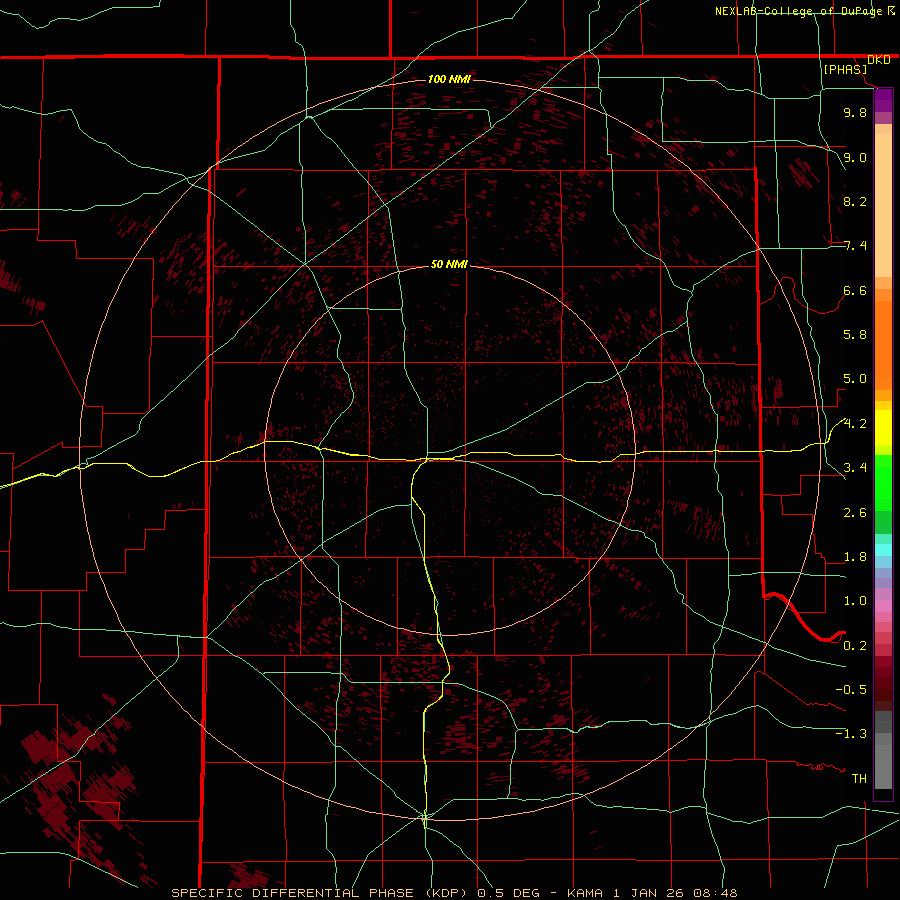Select the "100 NMI" range ring label

click(449, 79)
